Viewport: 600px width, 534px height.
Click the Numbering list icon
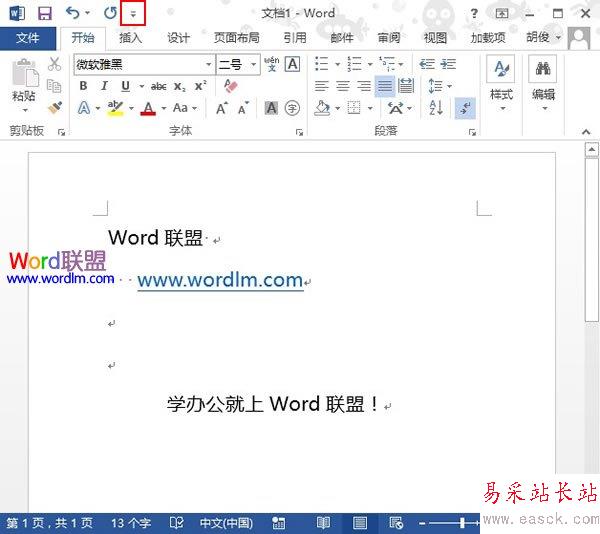pos(354,64)
